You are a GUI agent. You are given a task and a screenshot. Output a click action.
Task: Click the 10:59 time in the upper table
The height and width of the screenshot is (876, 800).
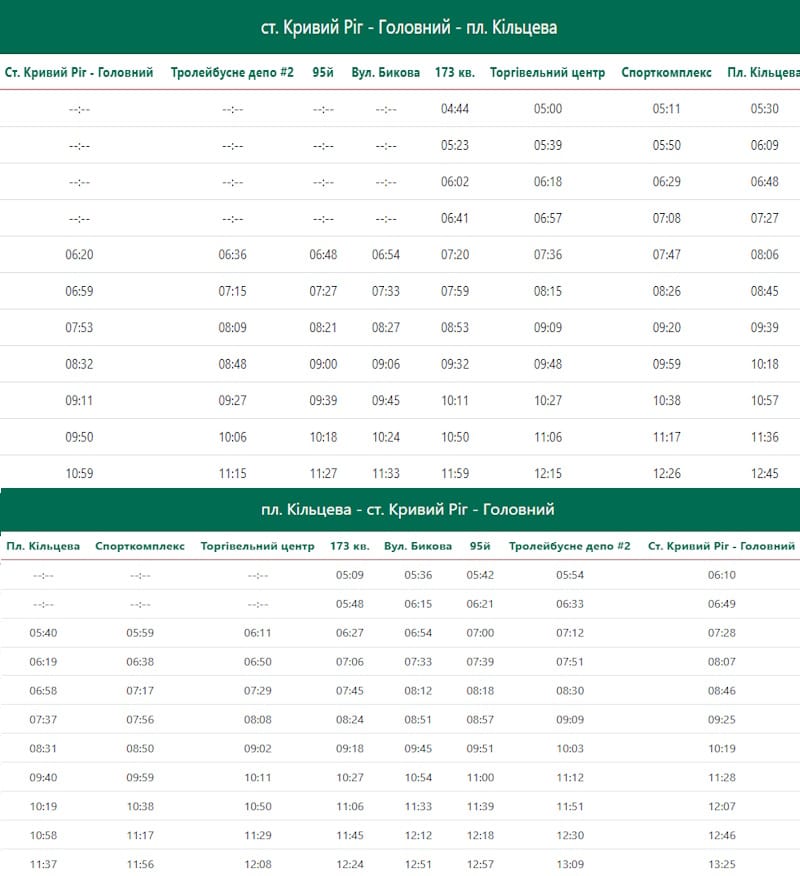(x=79, y=474)
